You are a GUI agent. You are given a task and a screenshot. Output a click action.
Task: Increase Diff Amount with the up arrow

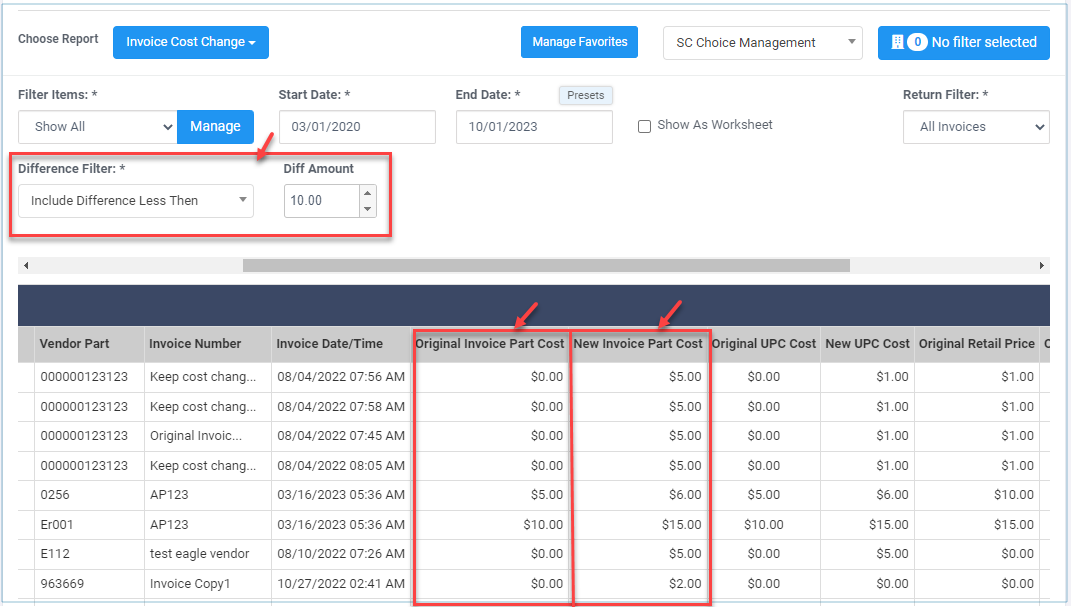(367, 194)
